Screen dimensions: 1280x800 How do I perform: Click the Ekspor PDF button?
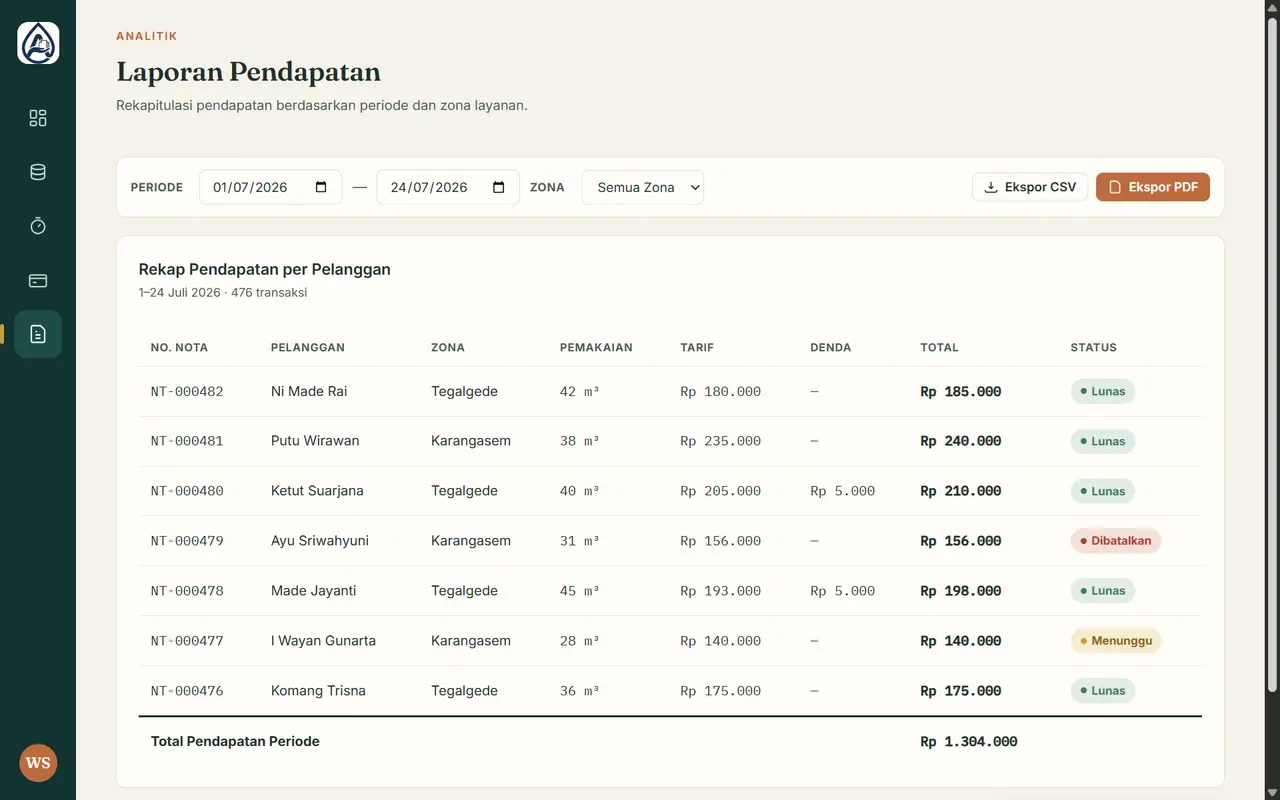tap(1153, 187)
